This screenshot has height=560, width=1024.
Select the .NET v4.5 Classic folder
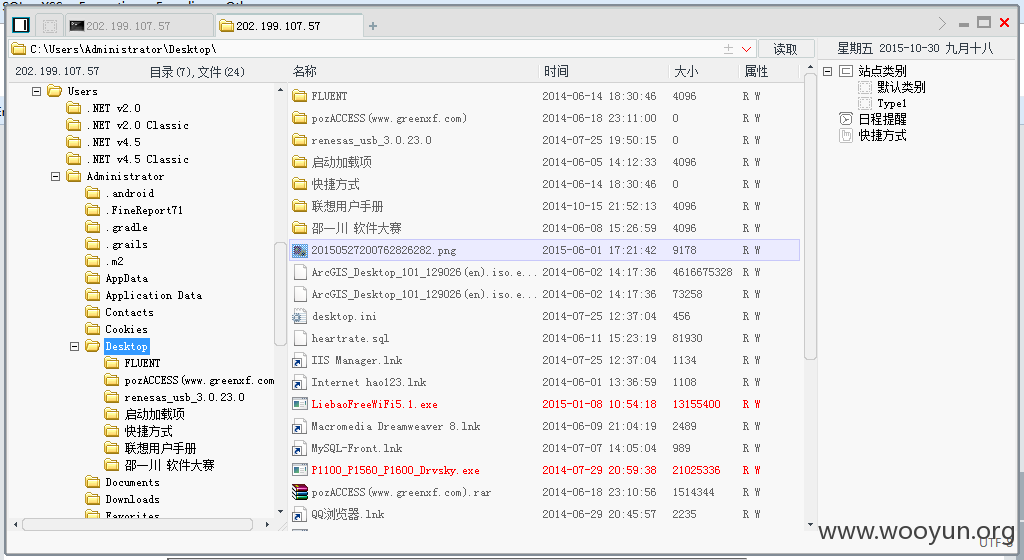[x=128, y=159]
